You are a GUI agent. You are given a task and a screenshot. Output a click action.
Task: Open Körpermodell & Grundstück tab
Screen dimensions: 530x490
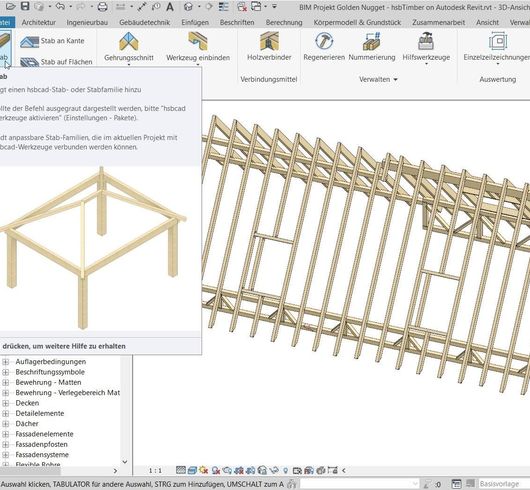pyautogui.click(x=357, y=22)
